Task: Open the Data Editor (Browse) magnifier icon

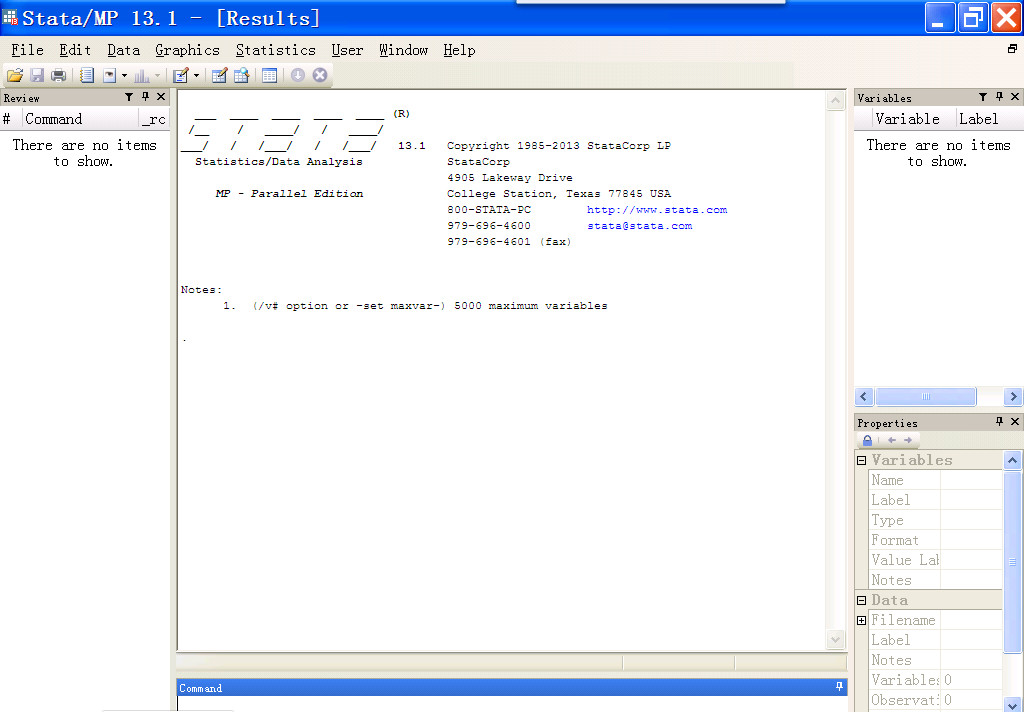Action: point(242,76)
